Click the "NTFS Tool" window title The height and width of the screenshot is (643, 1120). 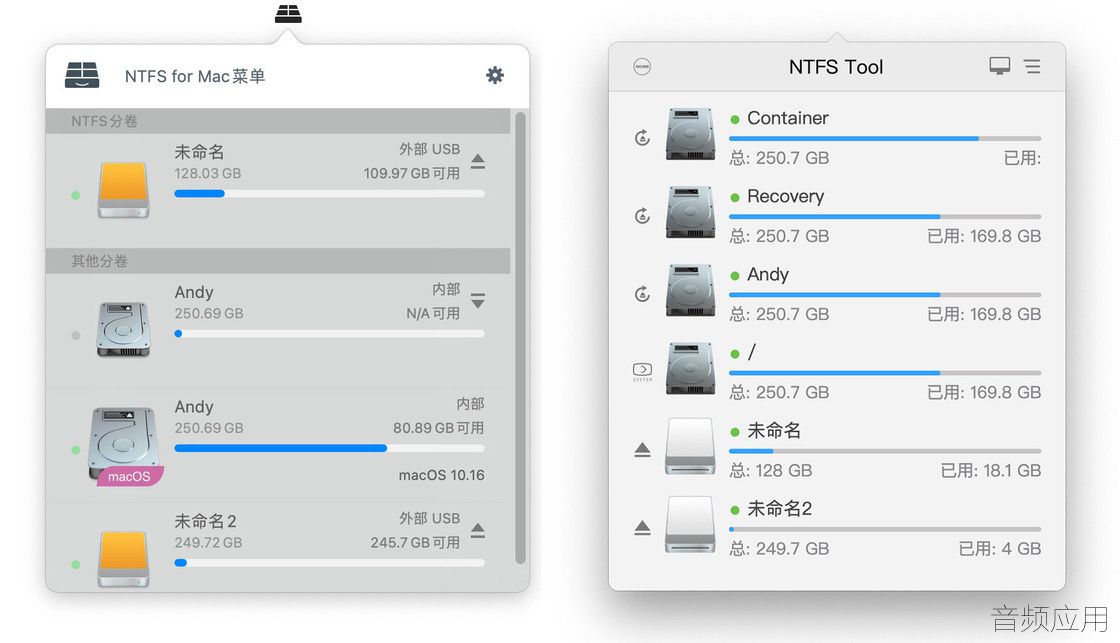click(836, 67)
